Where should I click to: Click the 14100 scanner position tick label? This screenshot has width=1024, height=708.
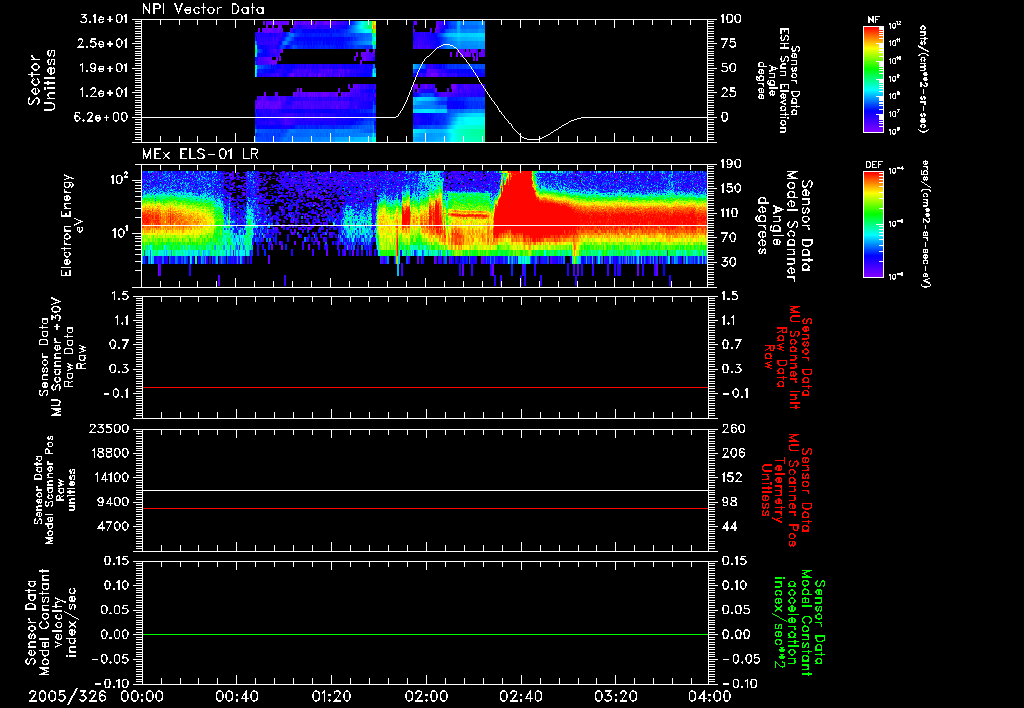click(x=110, y=477)
